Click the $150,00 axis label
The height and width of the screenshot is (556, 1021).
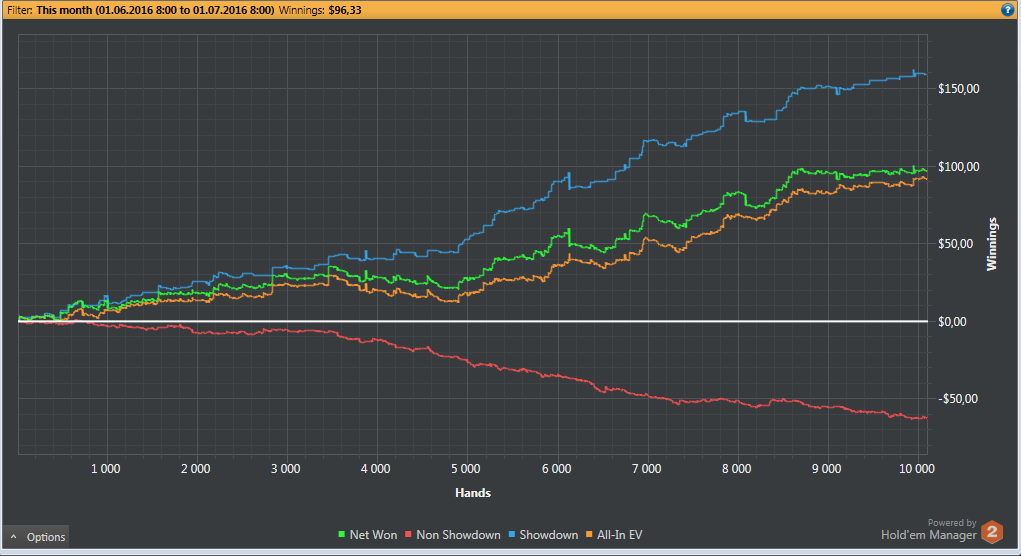(958, 89)
